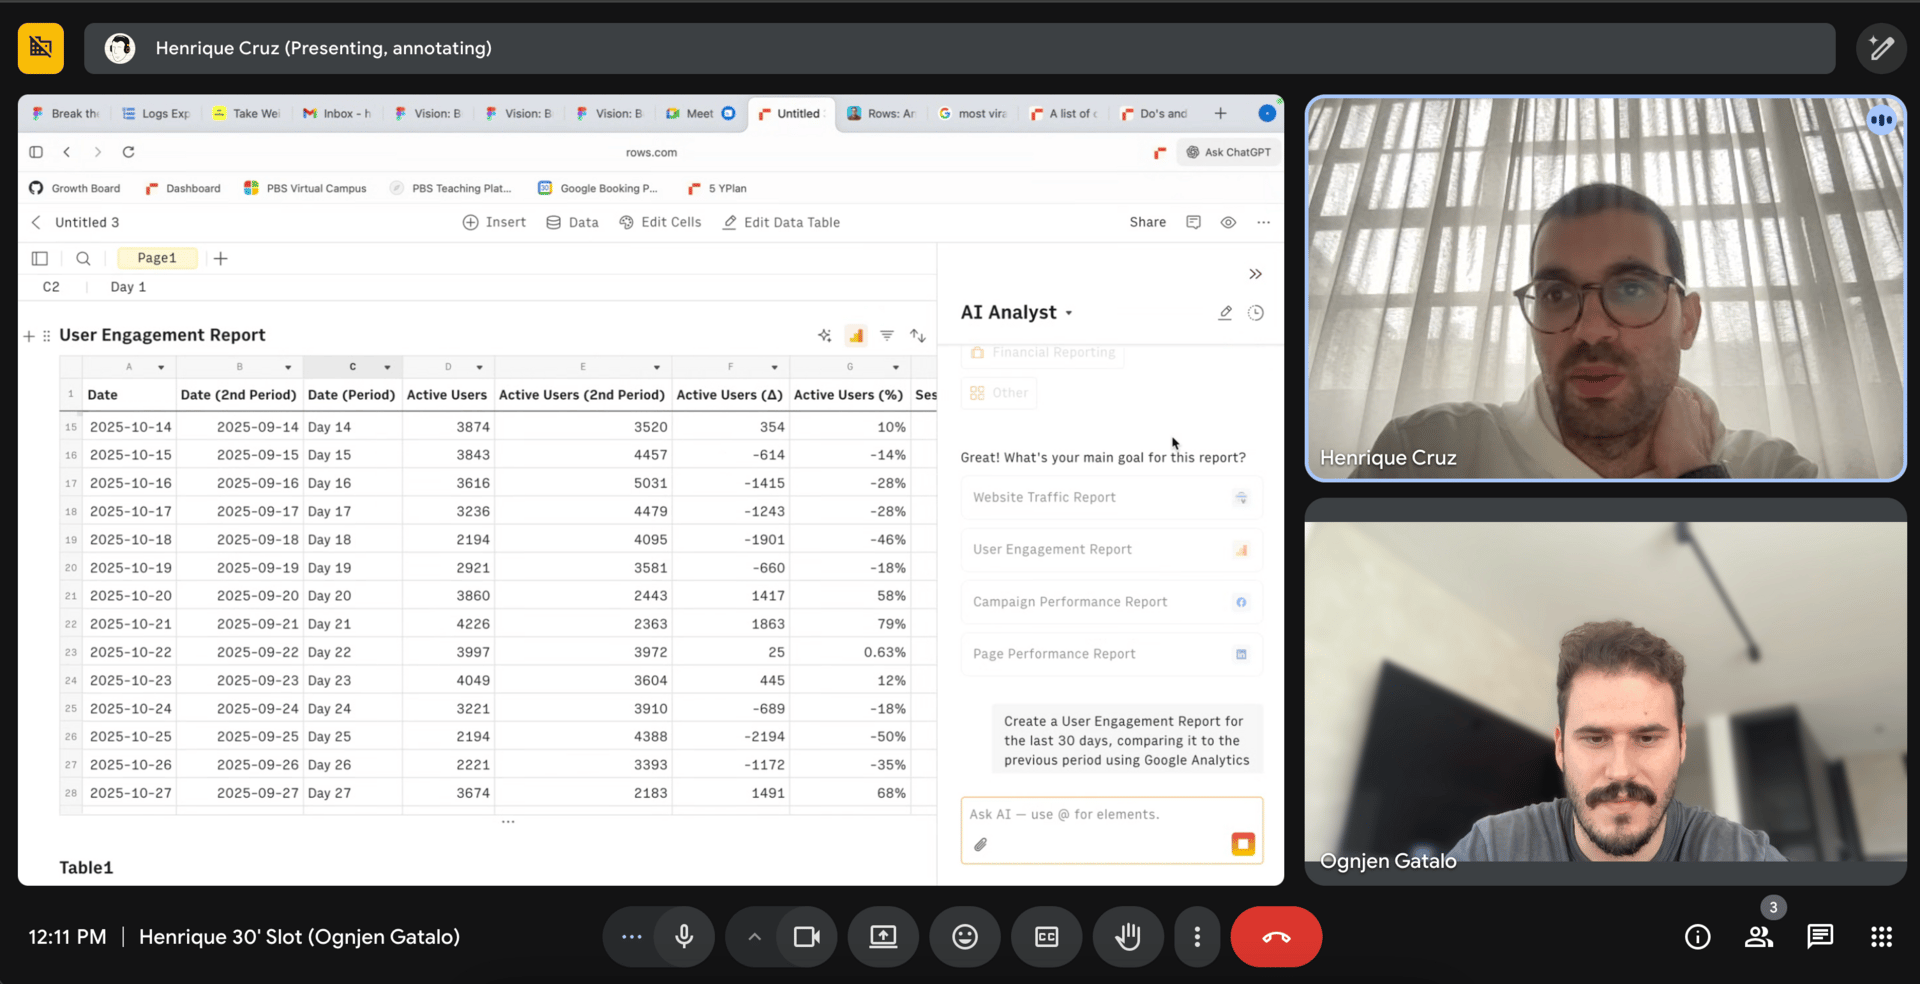Click the yellow stop-presenting icon at top left
The height and width of the screenshot is (984, 1920).
coord(41,48)
